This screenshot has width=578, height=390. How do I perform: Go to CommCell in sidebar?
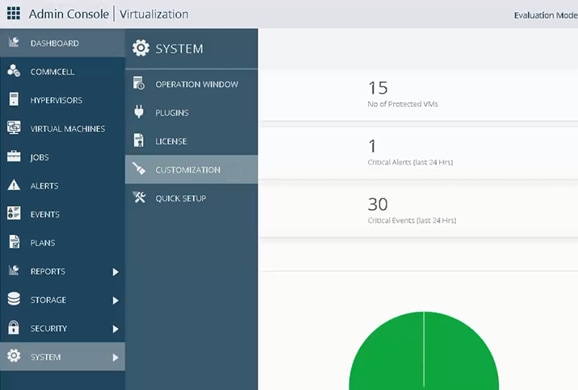[62, 72]
